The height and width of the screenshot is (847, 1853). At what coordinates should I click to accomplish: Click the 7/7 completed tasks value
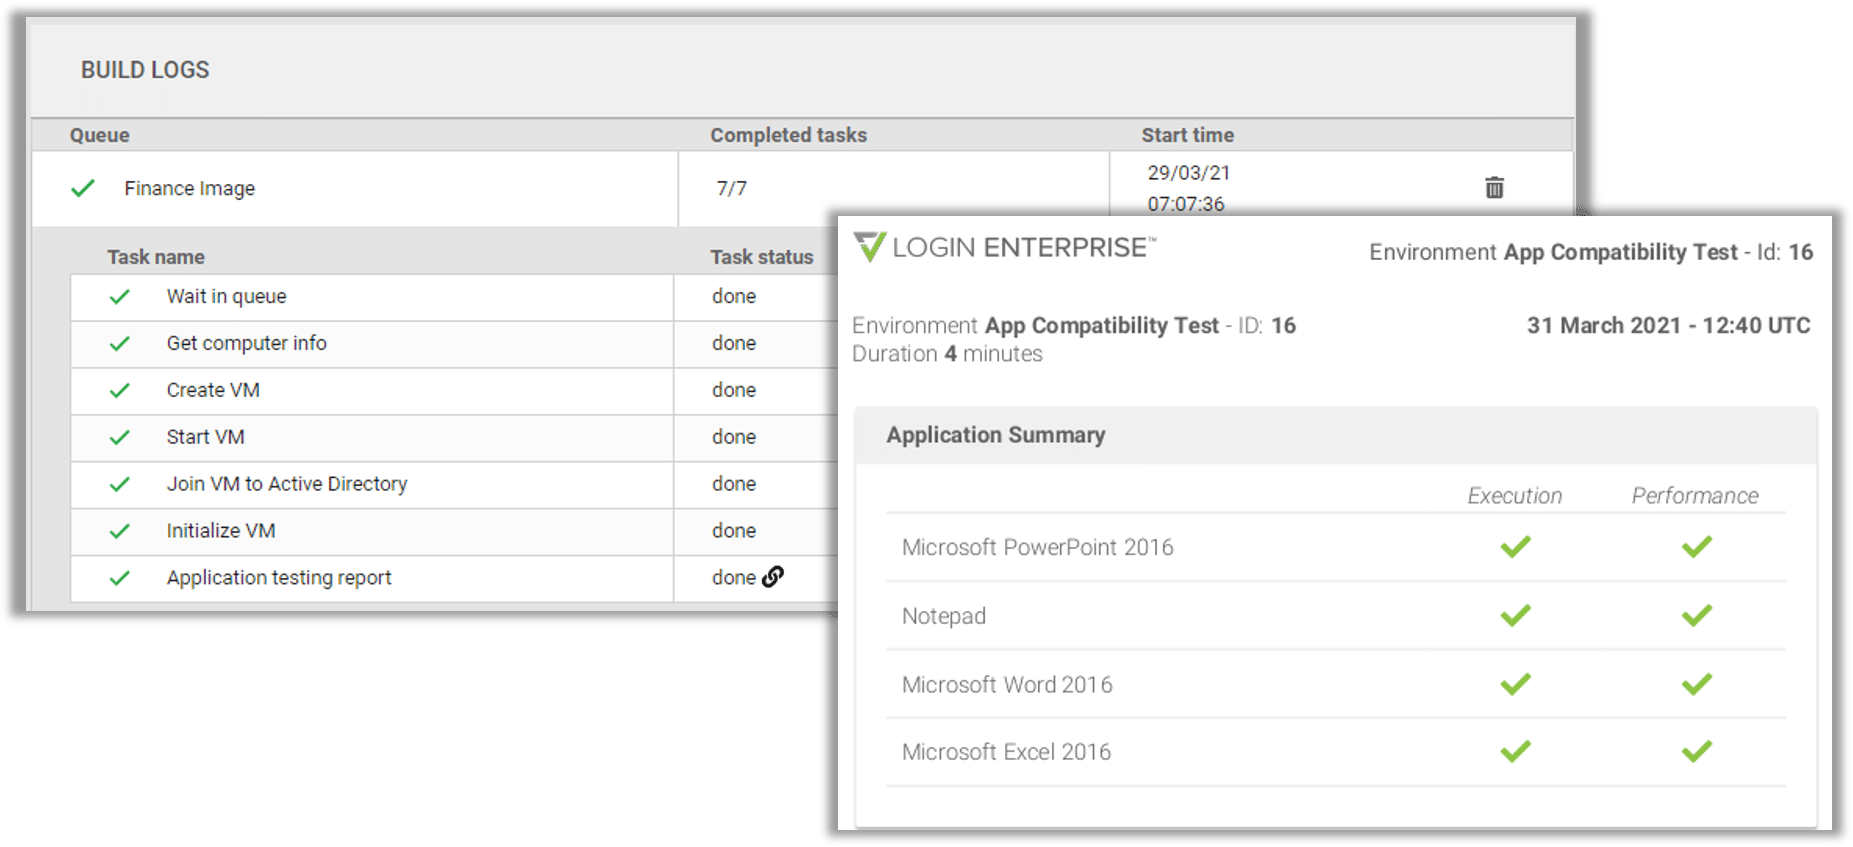coord(731,188)
